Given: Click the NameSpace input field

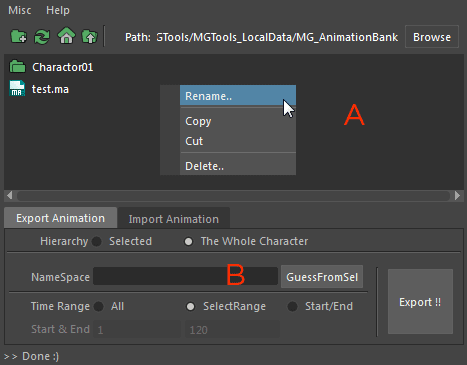Looking at the screenshot, I should 185,276.
